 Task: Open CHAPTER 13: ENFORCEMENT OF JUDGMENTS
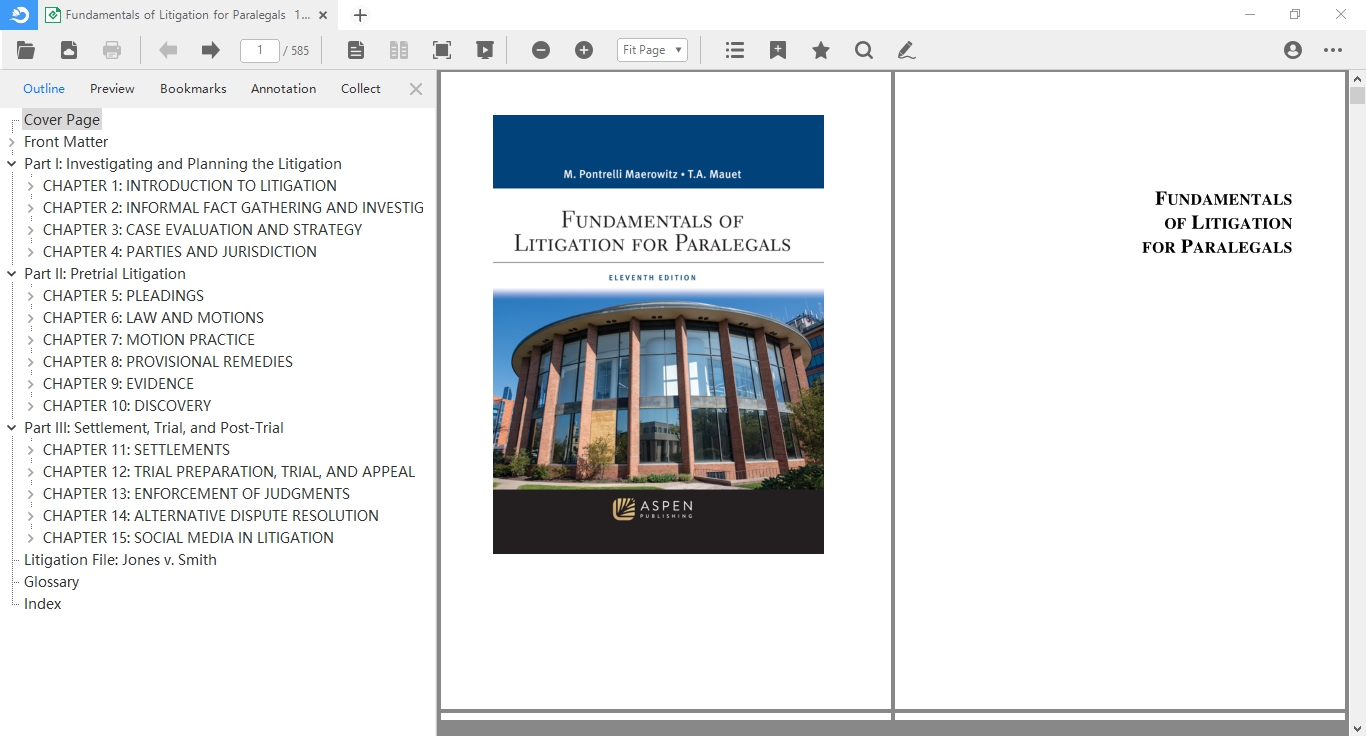pyautogui.click(x=197, y=494)
